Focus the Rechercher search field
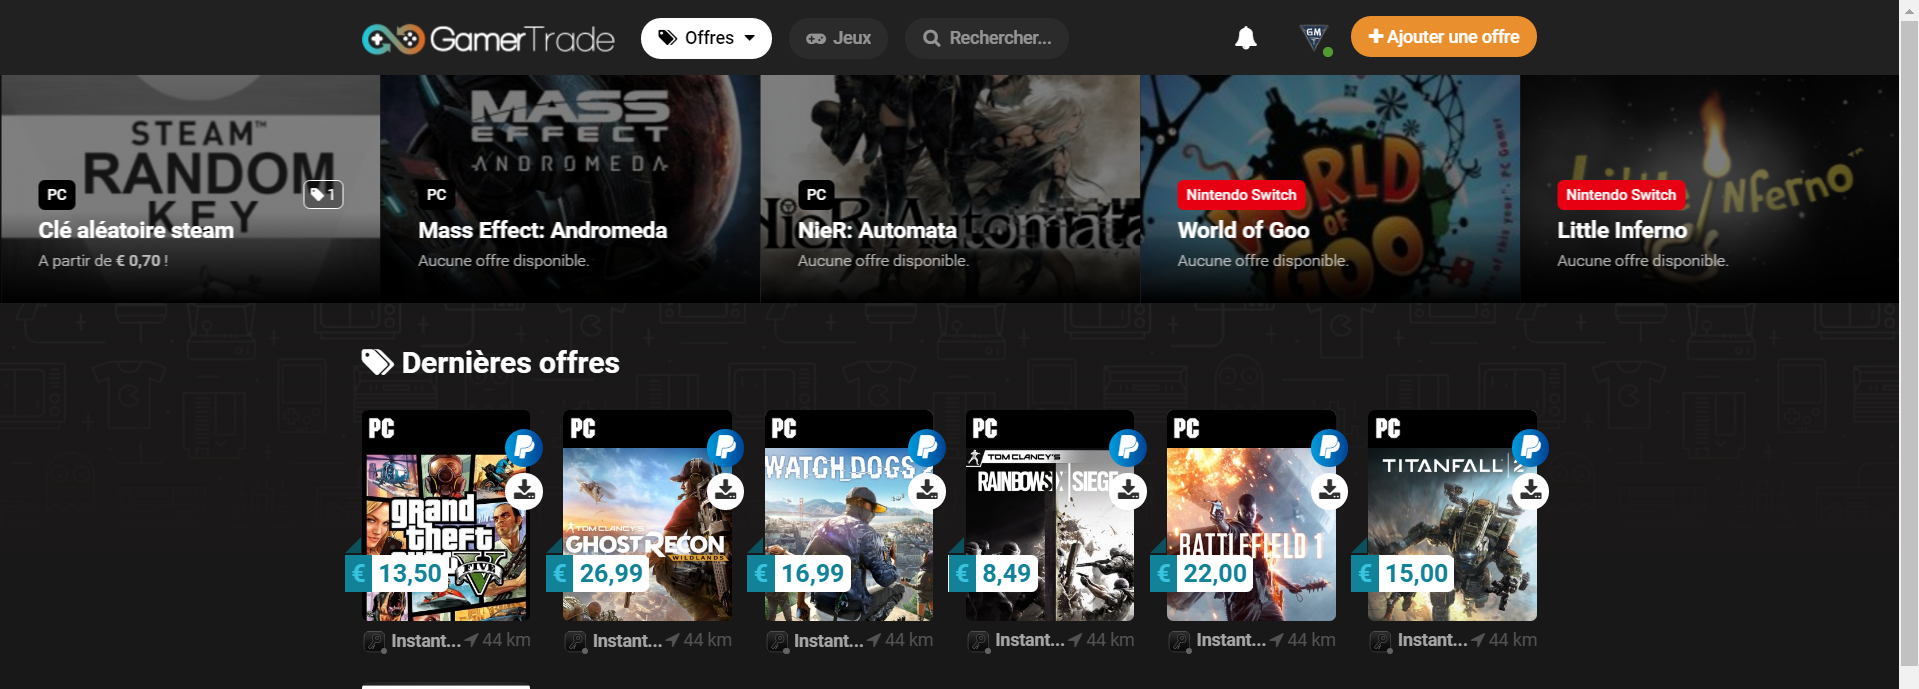Screen dimensions: 1919x689 pyautogui.click(x=987, y=38)
